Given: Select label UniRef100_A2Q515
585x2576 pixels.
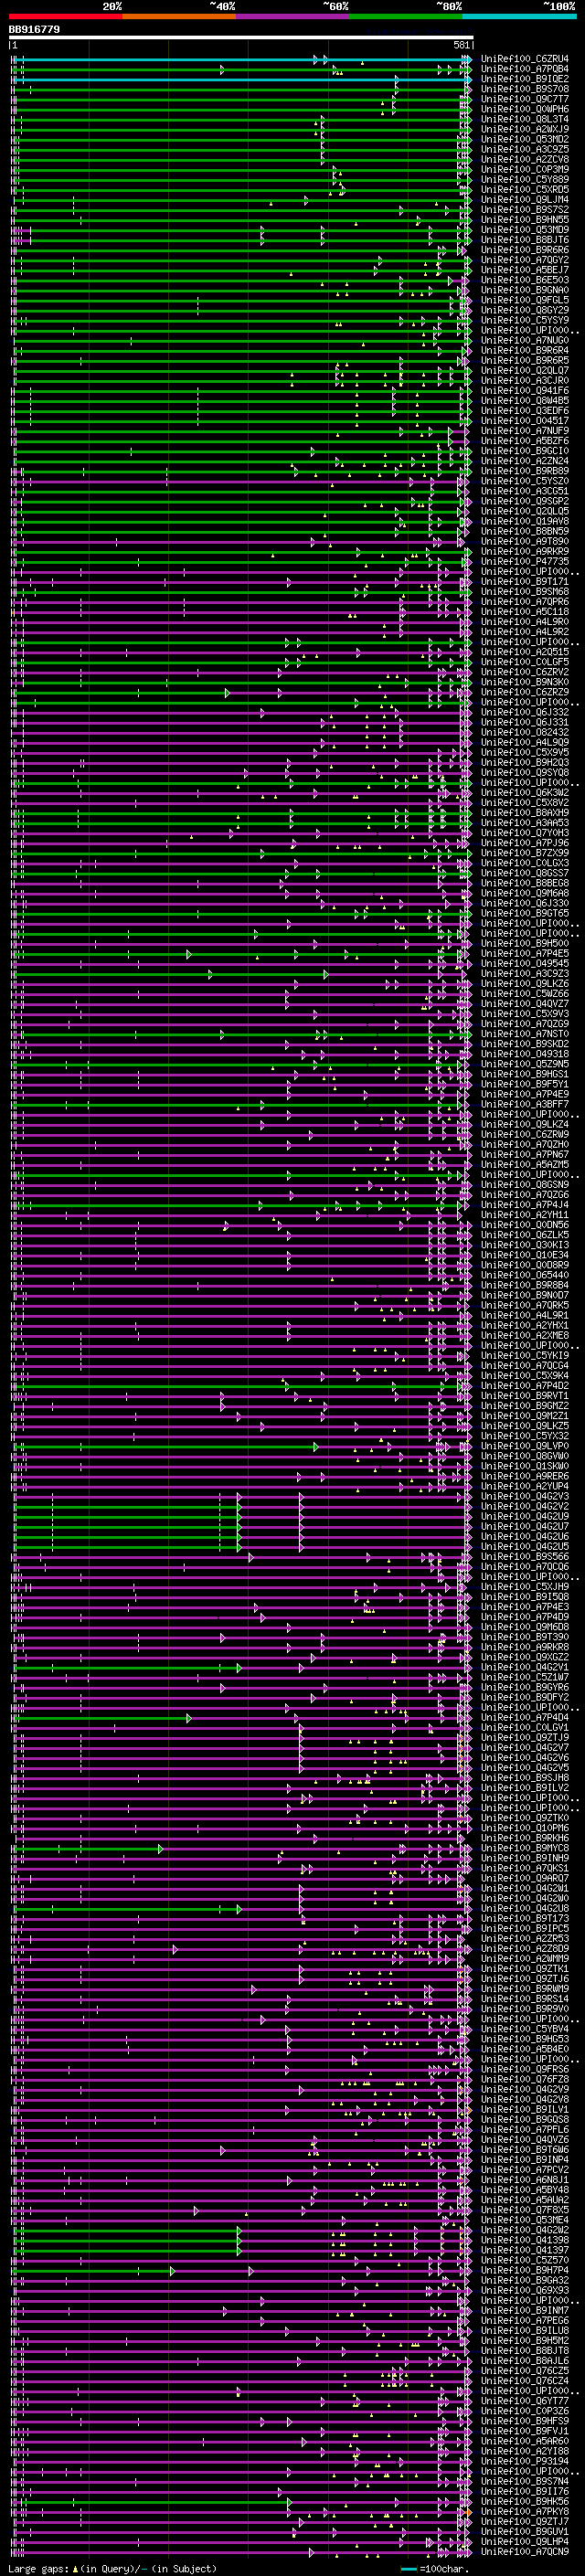Looking at the screenshot, I should point(525,652).
